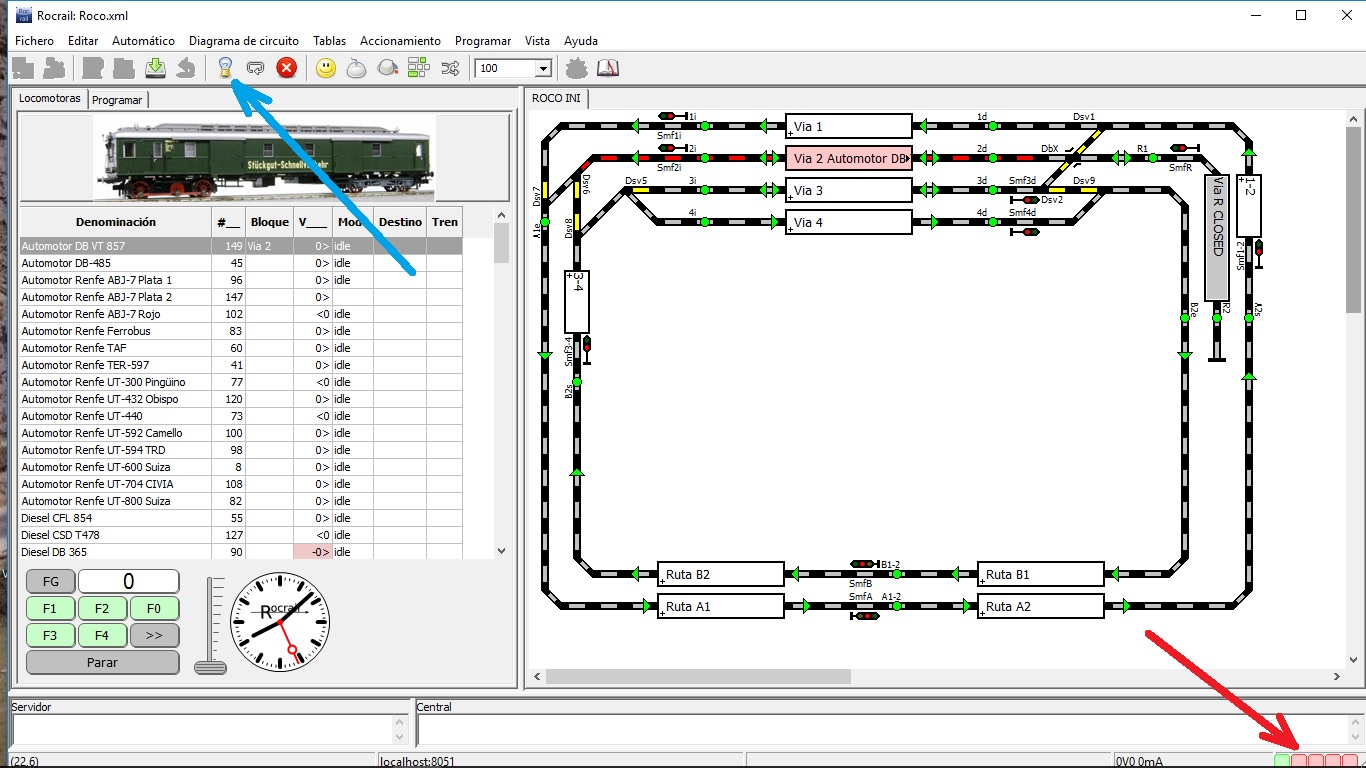Open the Accionamiento menu
1366x768 pixels.
(400, 41)
